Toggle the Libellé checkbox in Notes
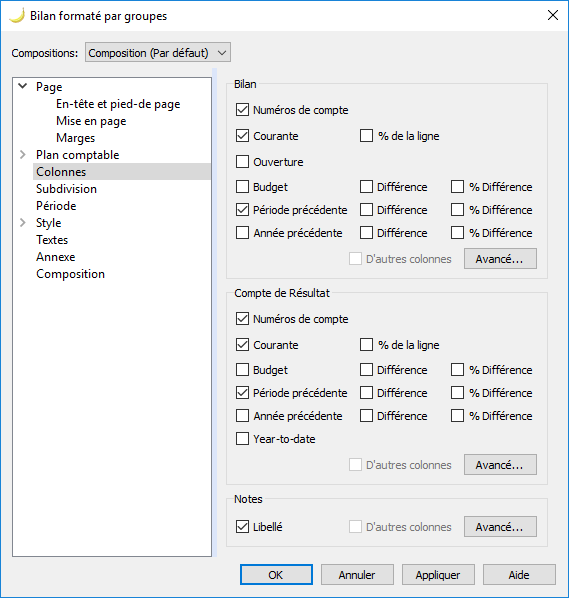Viewport: 569px width, 599px height. pyautogui.click(x=242, y=527)
